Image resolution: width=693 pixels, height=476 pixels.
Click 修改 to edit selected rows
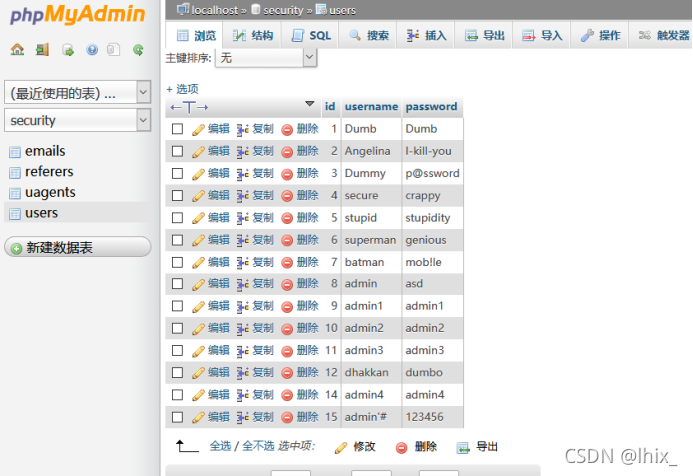(355, 447)
